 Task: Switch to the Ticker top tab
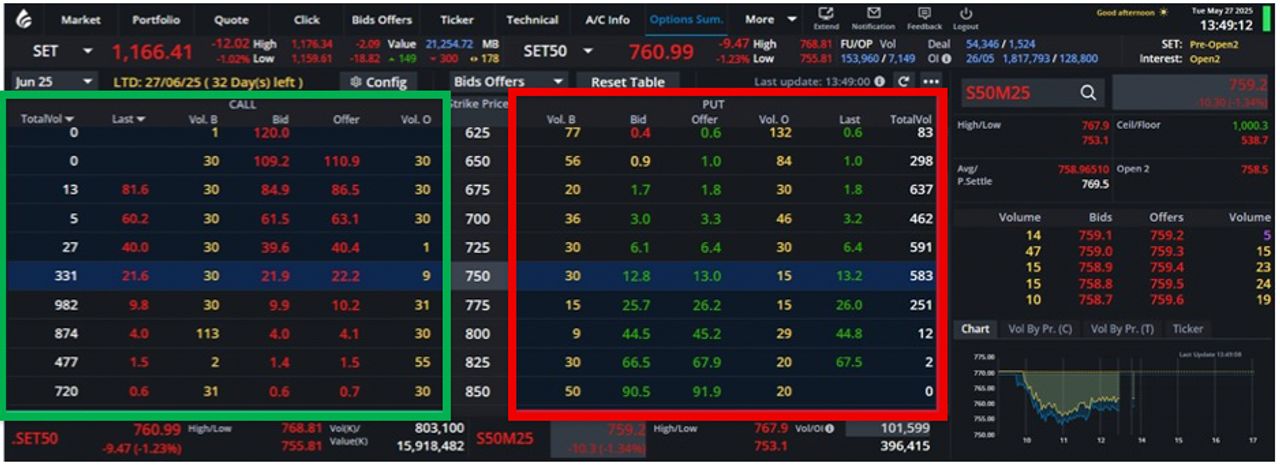(457, 19)
